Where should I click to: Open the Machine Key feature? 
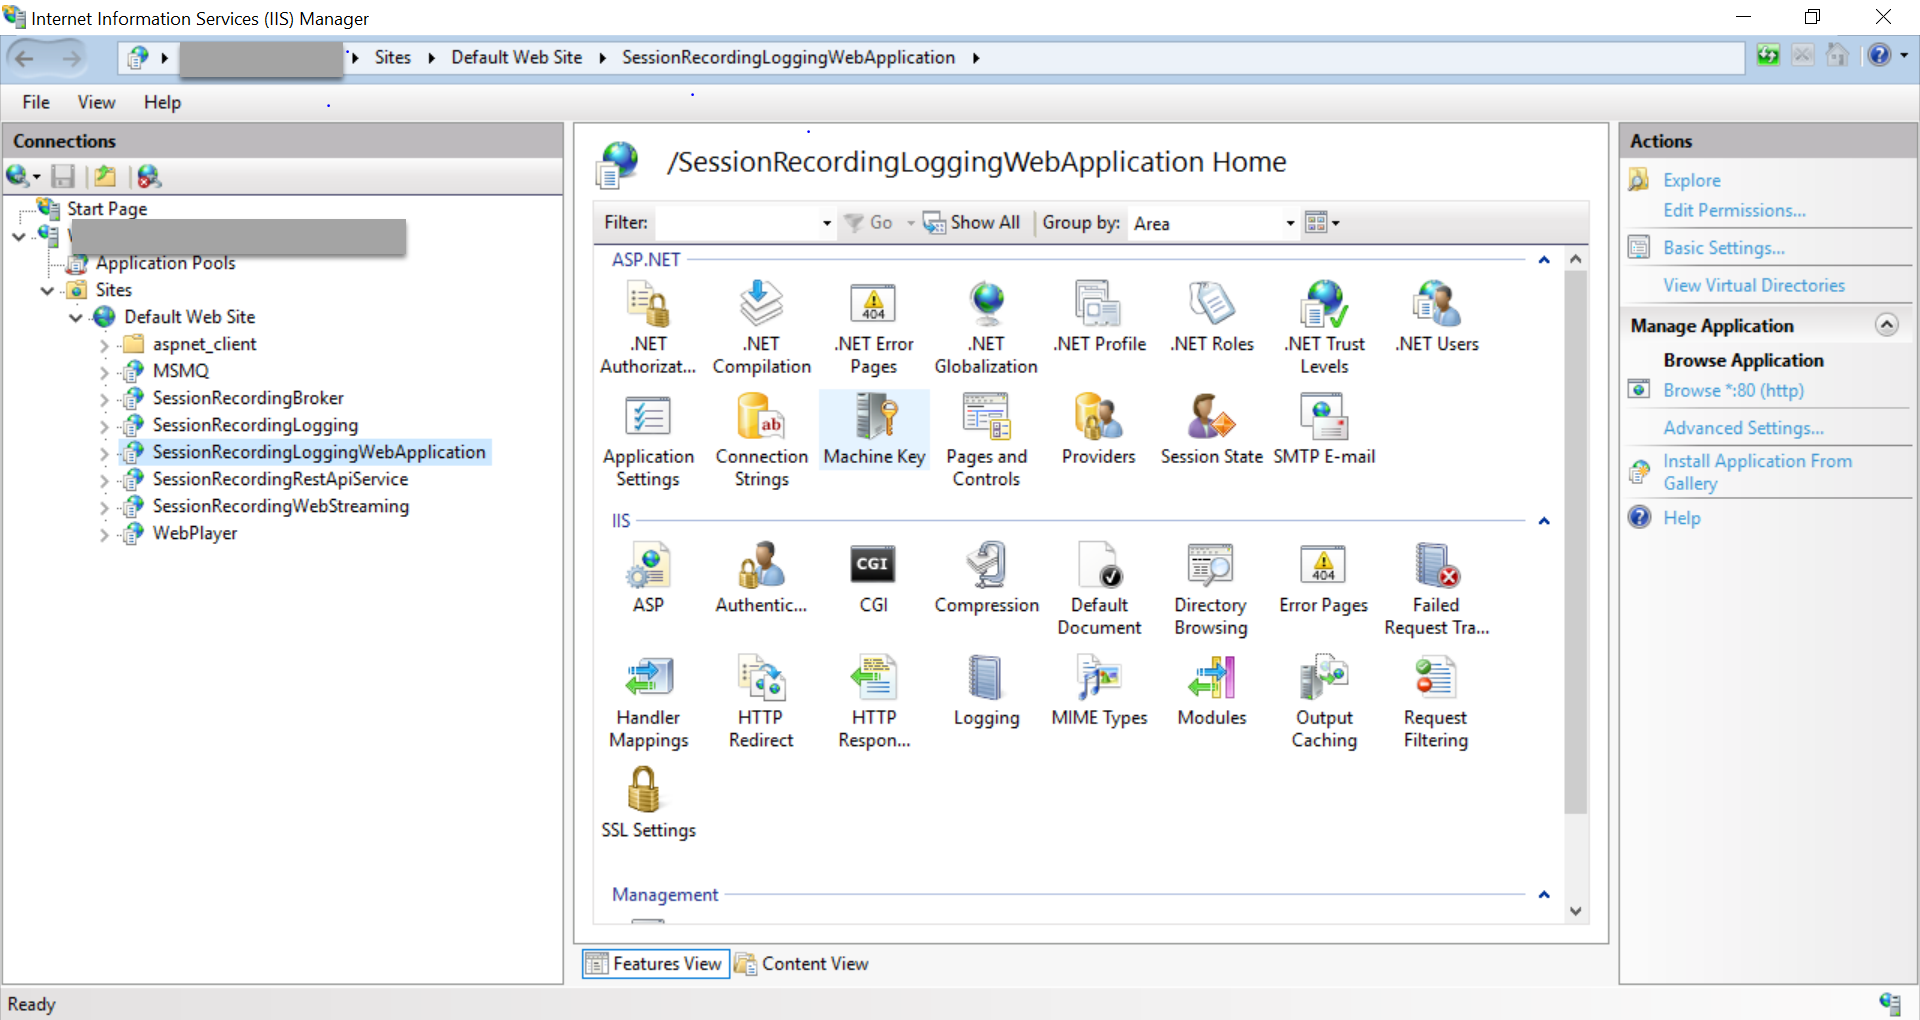click(x=873, y=430)
